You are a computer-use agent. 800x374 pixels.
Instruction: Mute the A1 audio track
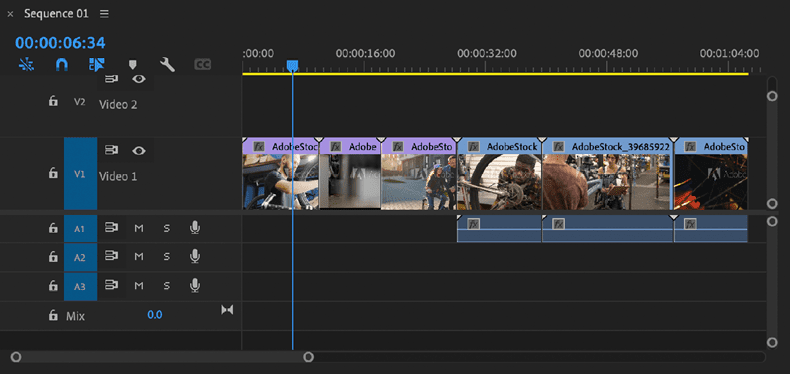[x=138, y=228]
